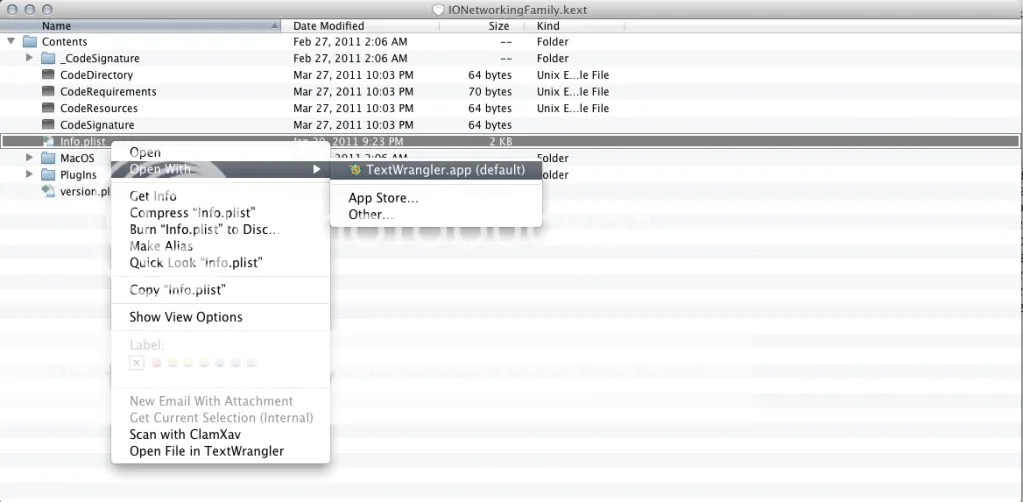The image size is (1023, 502).
Task: Click the MacOS folder icon
Action: point(48,158)
